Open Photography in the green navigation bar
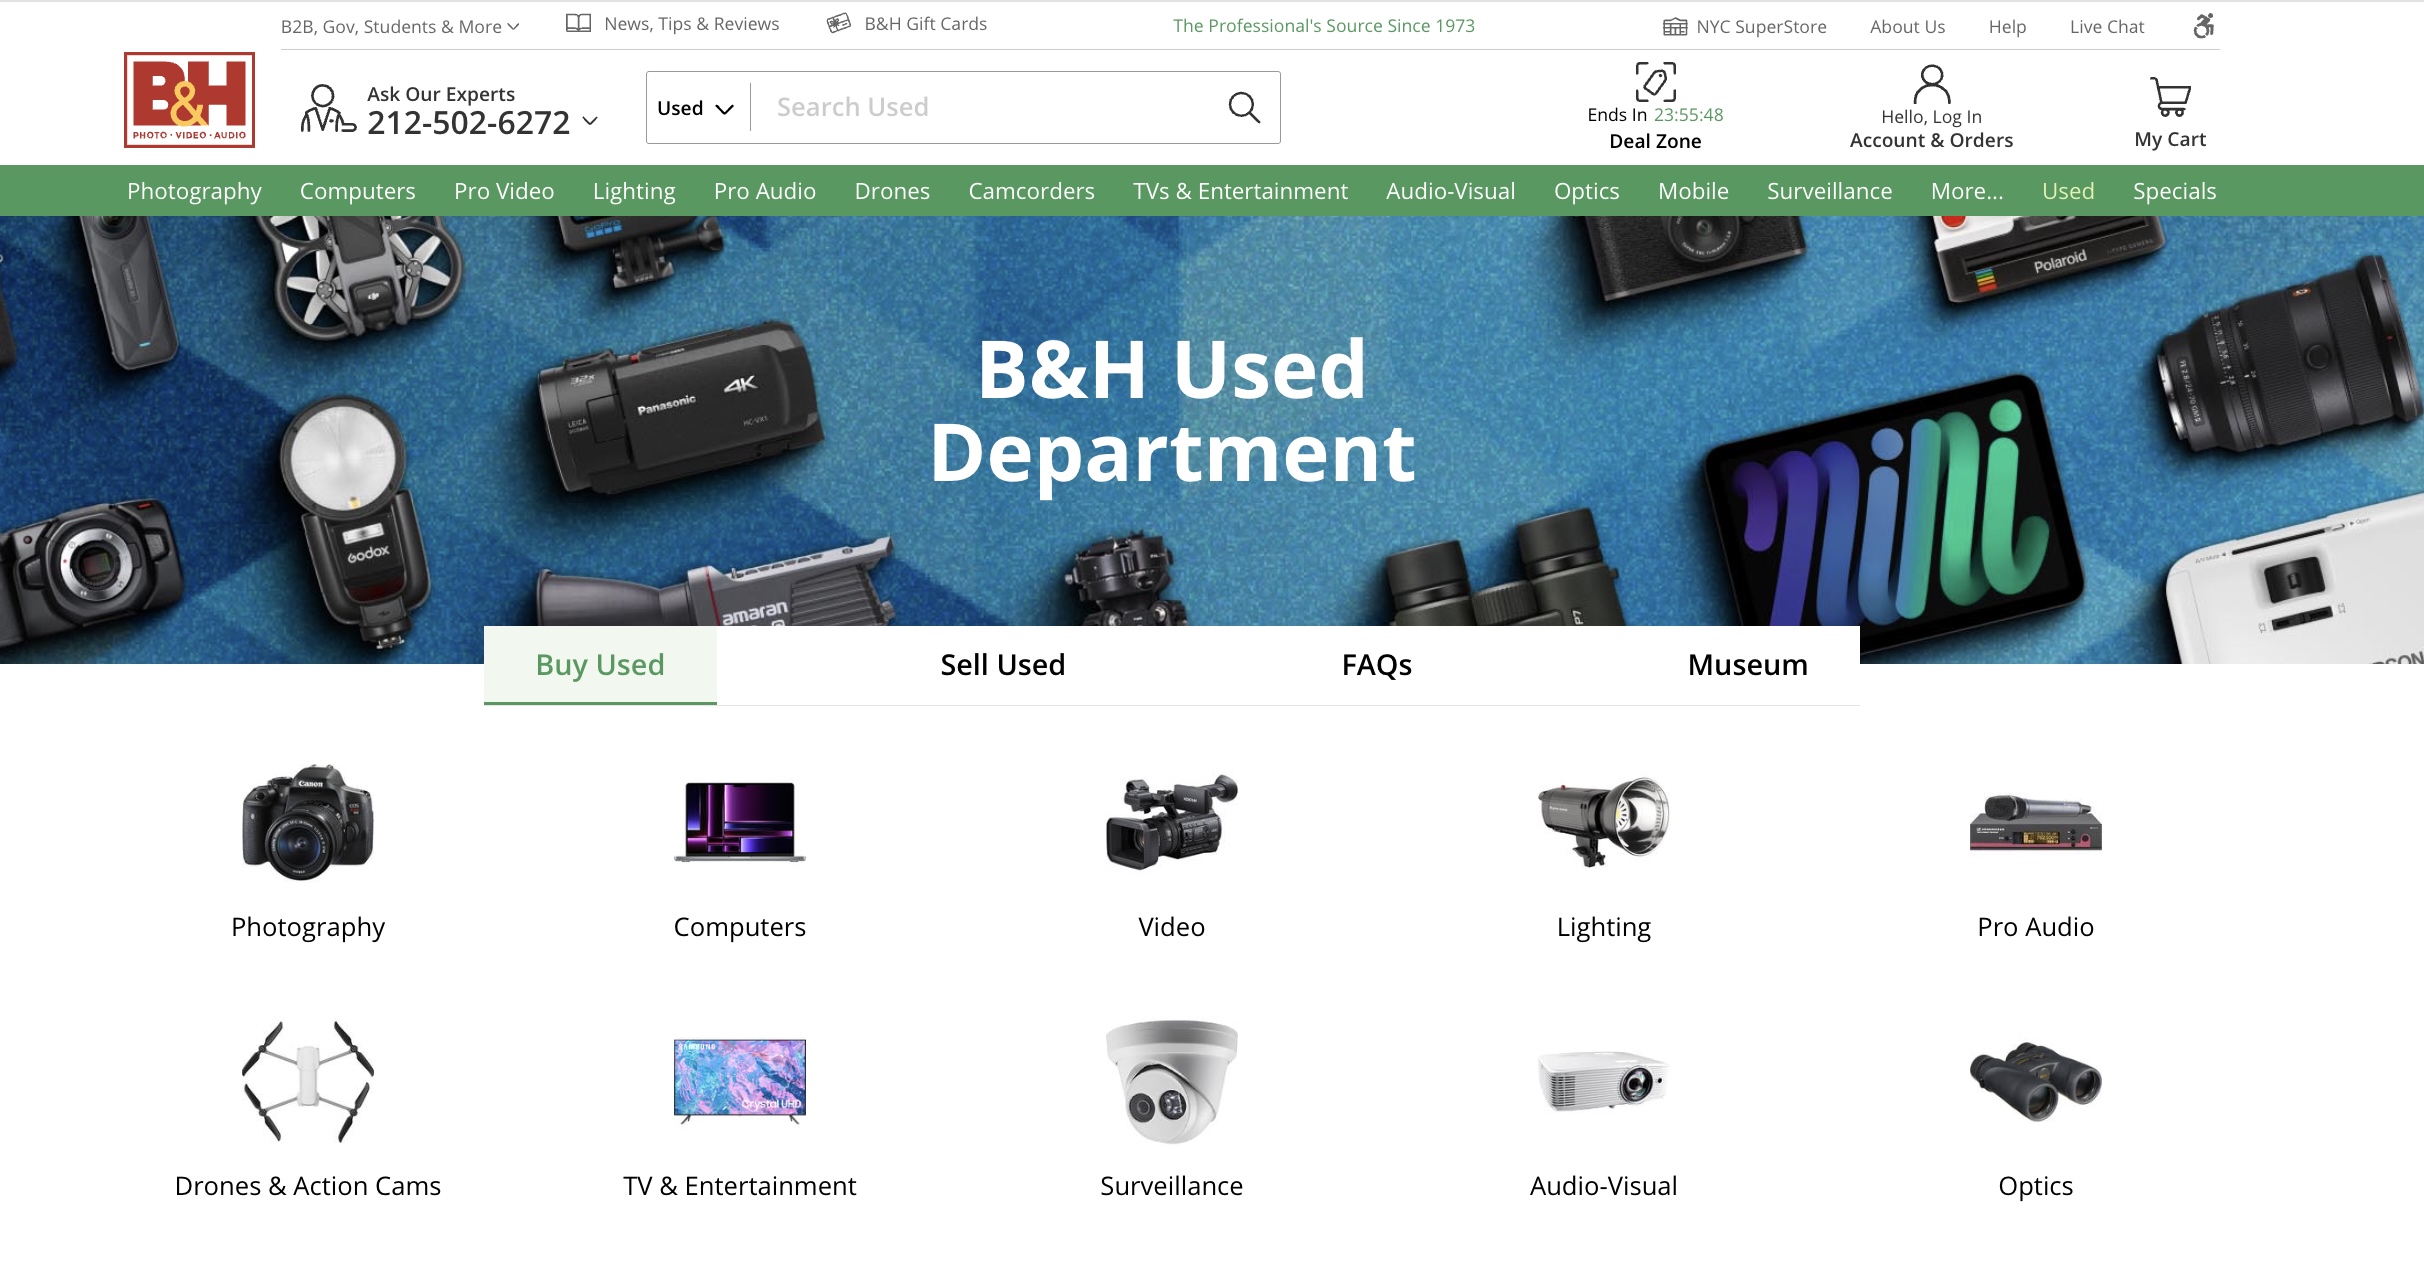This screenshot has height=1276, width=2424. coord(194,191)
